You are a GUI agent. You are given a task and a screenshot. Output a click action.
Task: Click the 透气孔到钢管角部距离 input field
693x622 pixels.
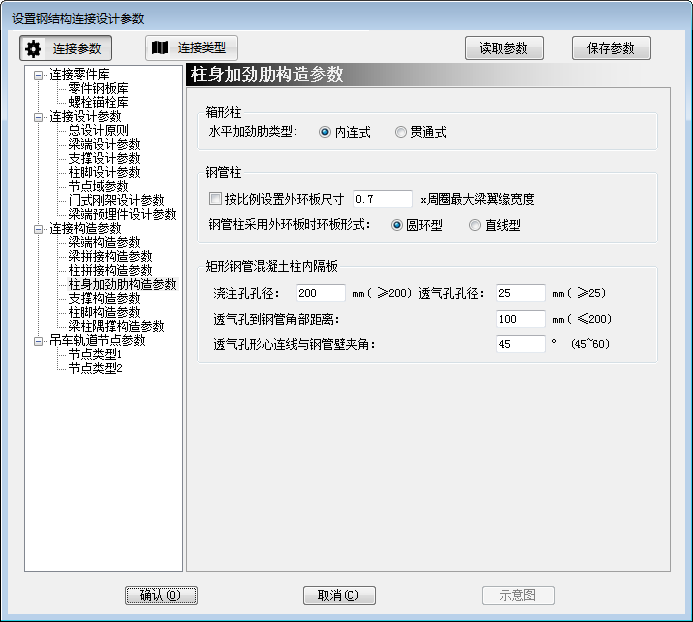(x=521, y=319)
